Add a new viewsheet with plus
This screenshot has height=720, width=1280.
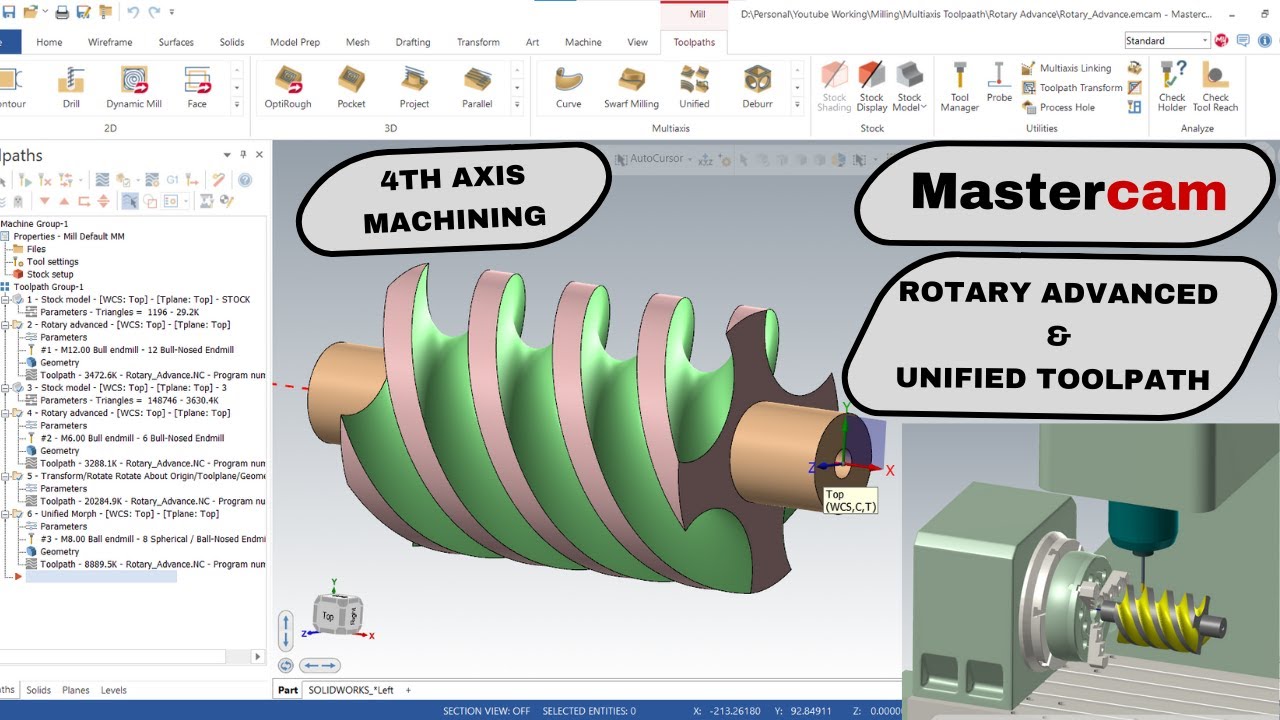pos(408,690)
